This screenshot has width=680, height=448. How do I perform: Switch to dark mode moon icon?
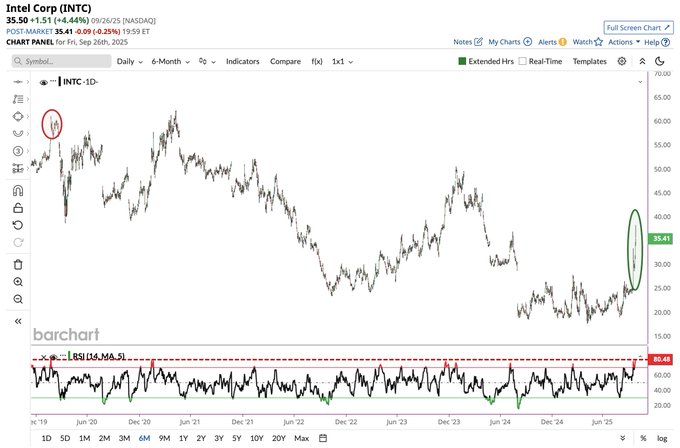tap(660, 61)
